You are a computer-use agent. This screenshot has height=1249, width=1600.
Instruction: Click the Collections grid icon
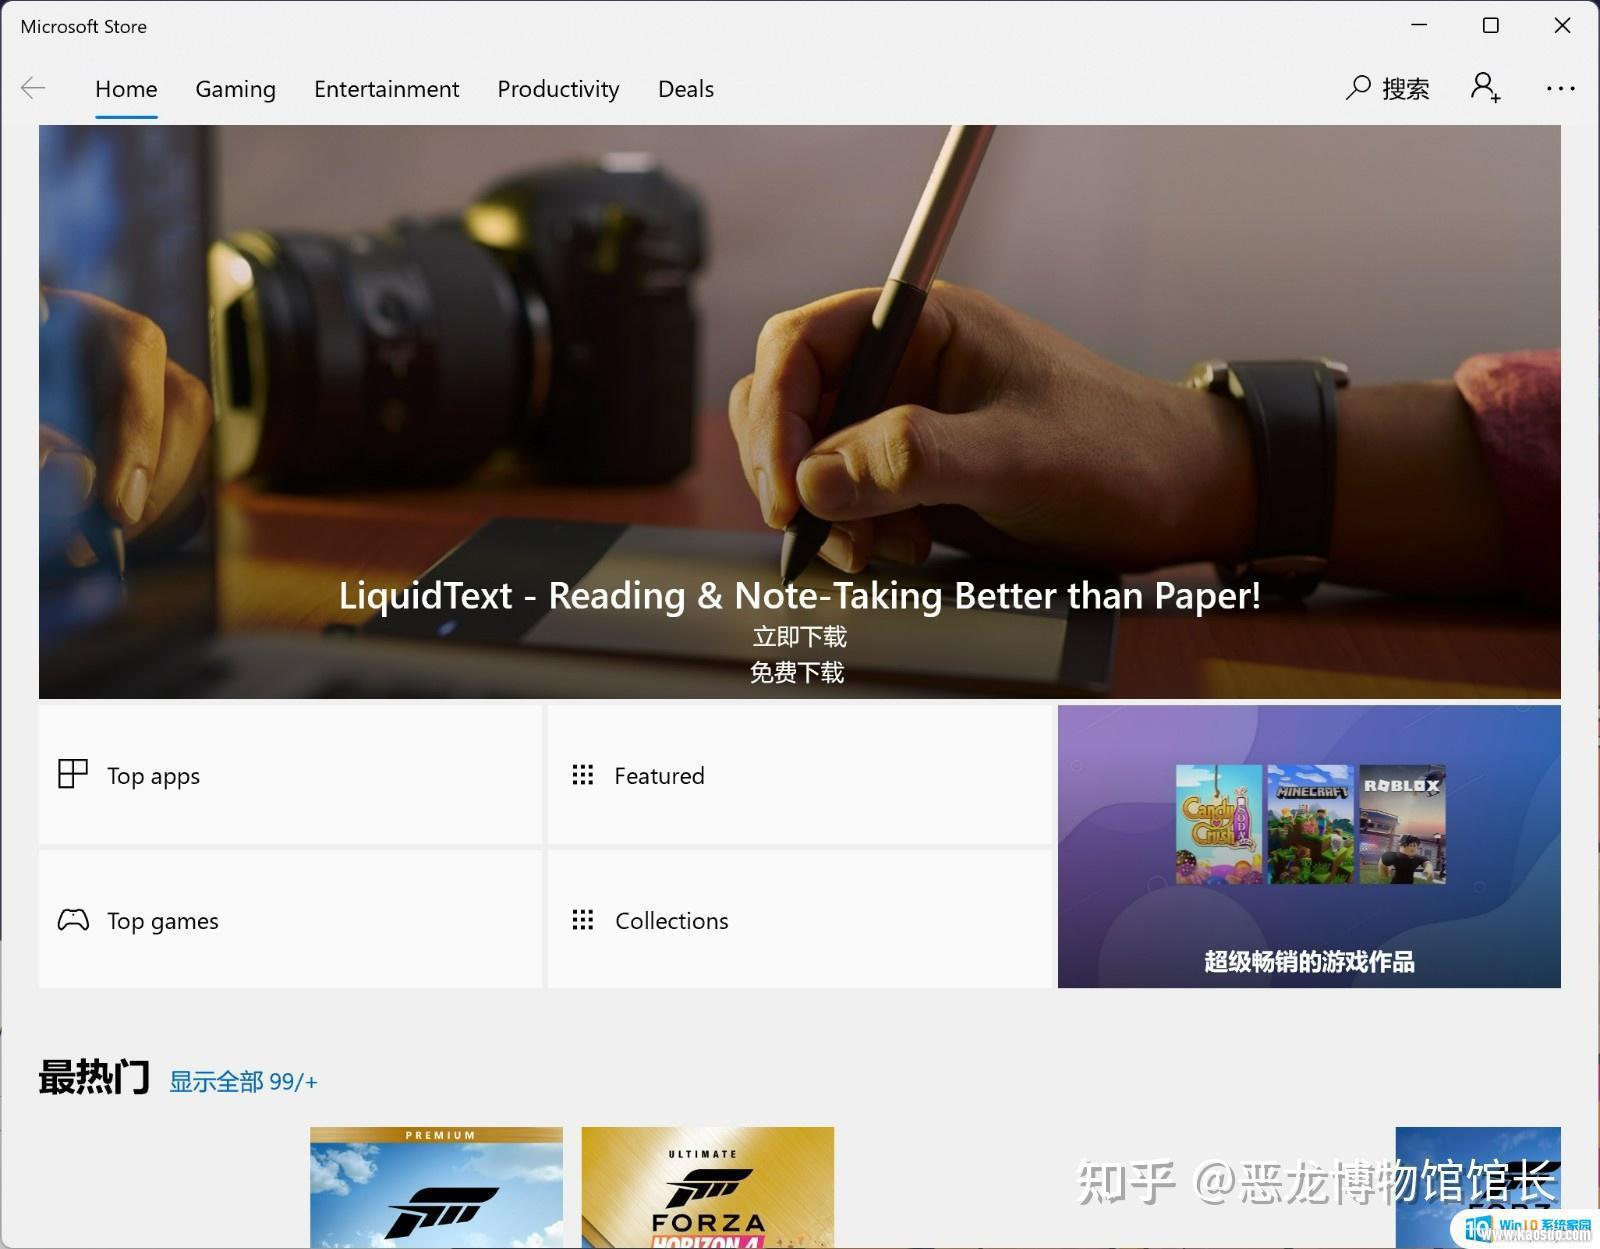583,920
